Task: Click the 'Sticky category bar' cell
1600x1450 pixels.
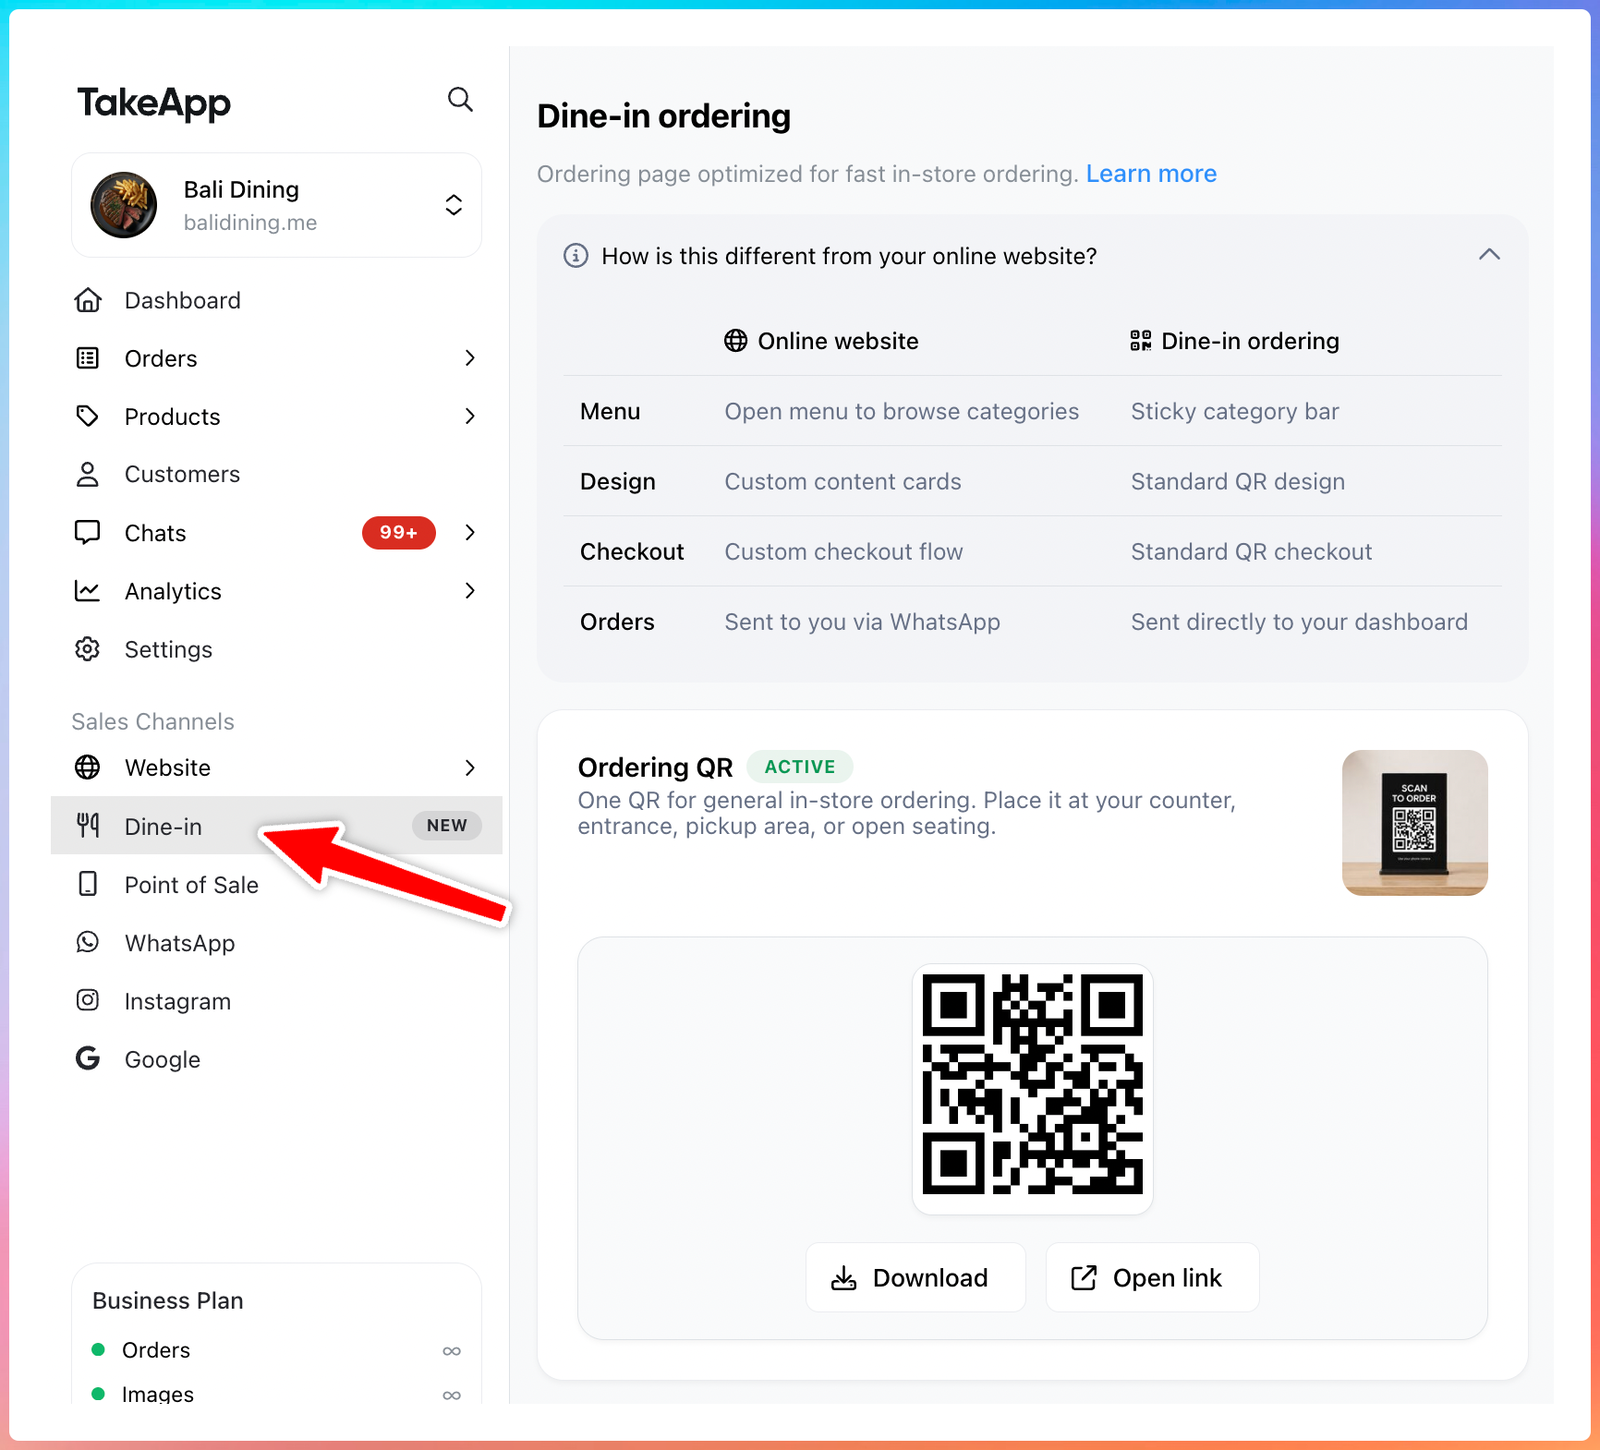Action: [1235, 411]
